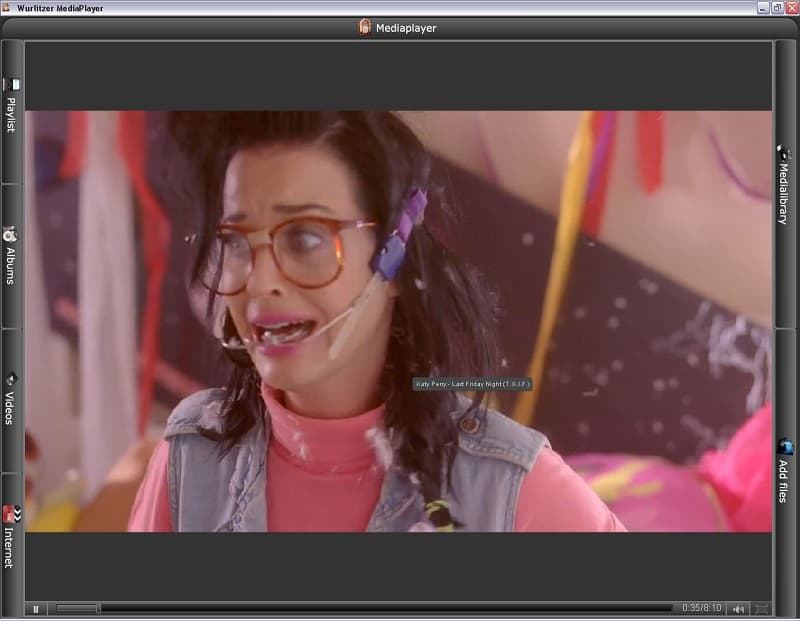This screenshot has height=621, width=800.
Task: Click the Internet panel icon
Action: (x=11, y=514)
